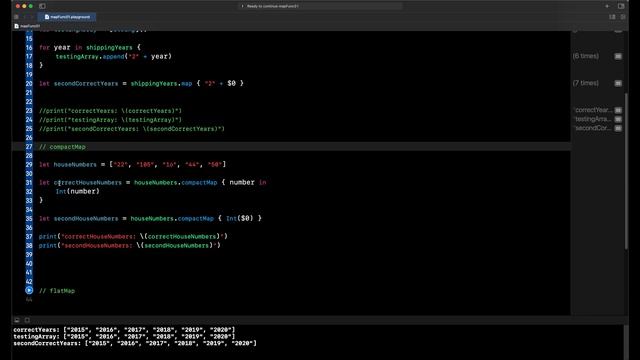Open the related items grid icon
Image resolution: width=640 pixels, height=360 pixels.
[x=16, y=17]
